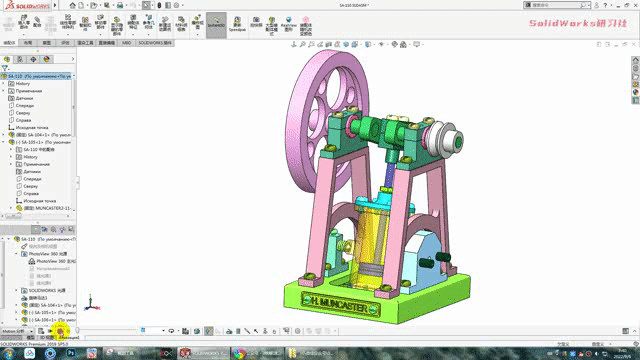Collapse PhotoView 360 node in motion tree

17,254
